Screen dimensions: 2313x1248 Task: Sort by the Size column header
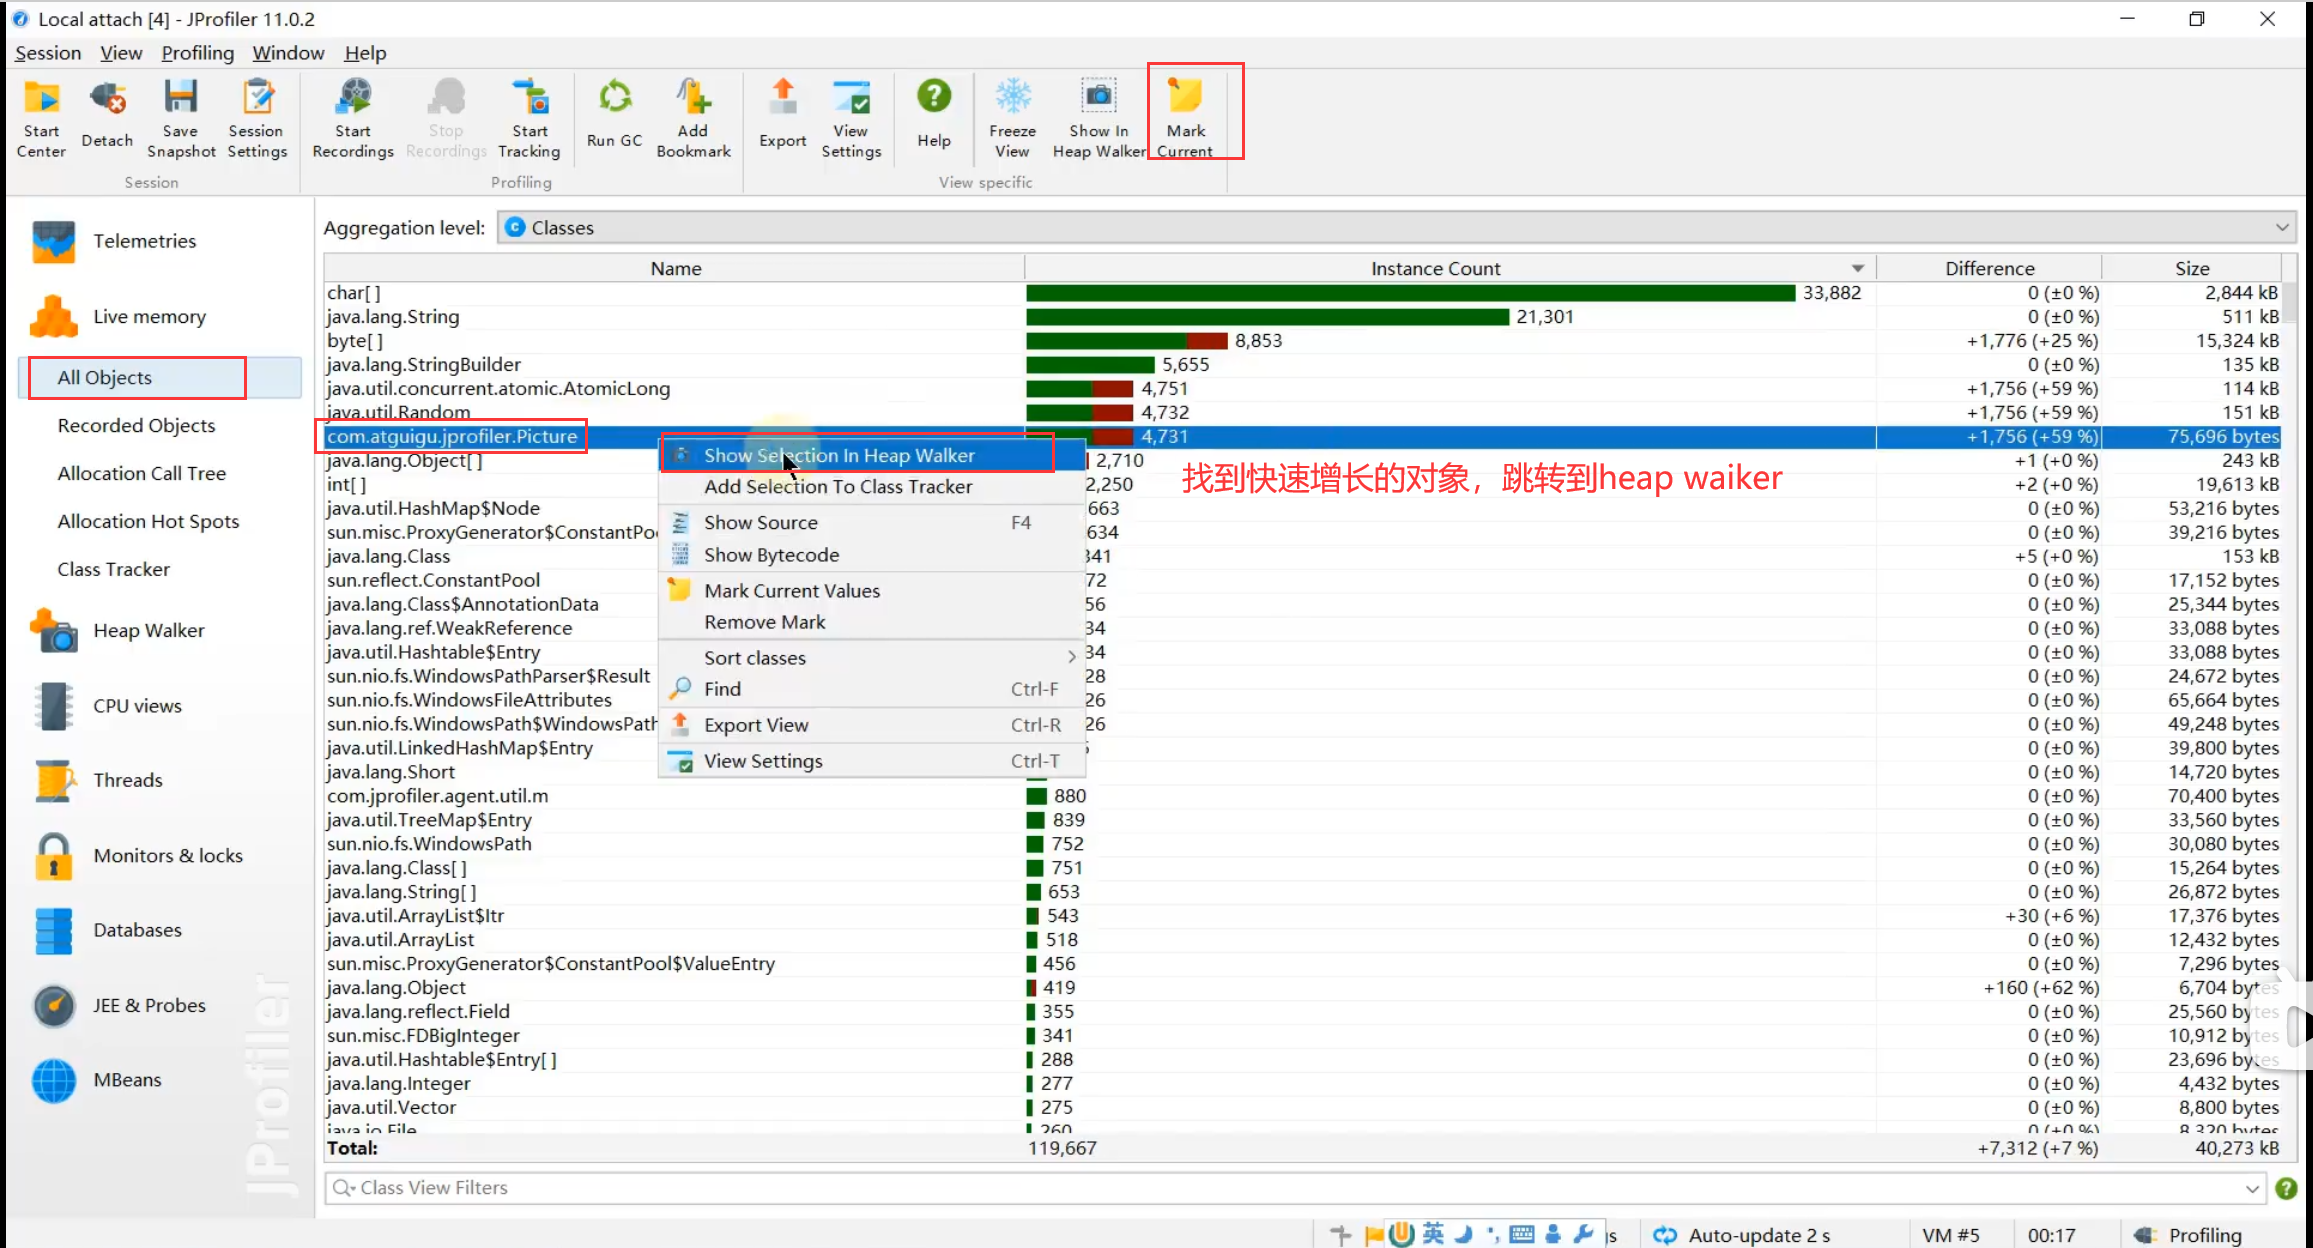[x=2191, y=269]
